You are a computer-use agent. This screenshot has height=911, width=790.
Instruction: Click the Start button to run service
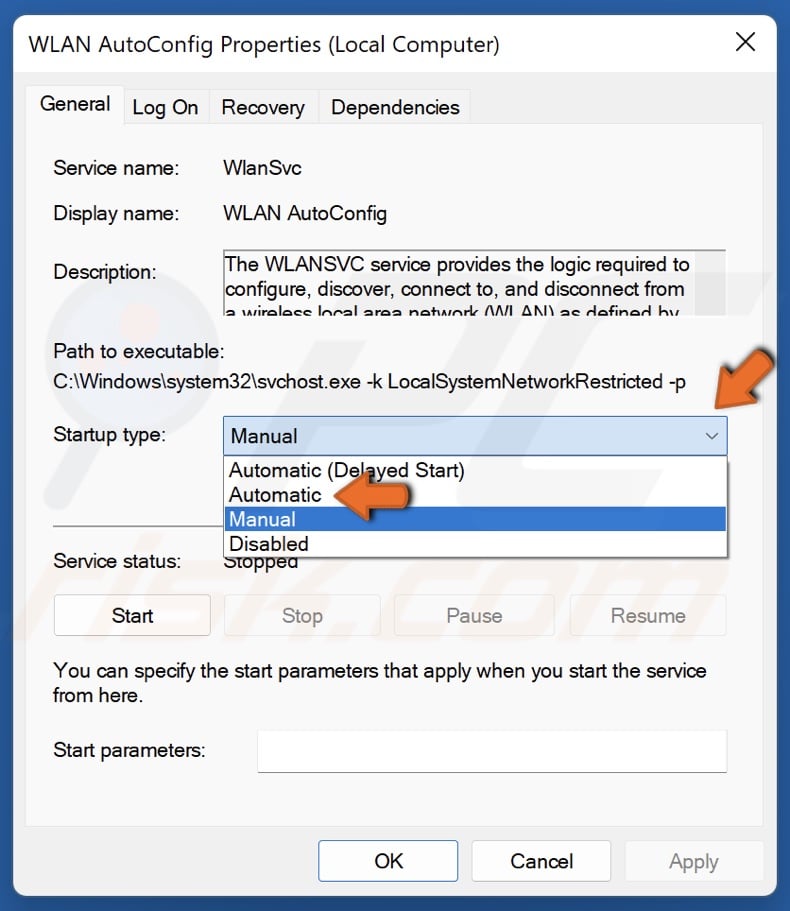point(131,615)
